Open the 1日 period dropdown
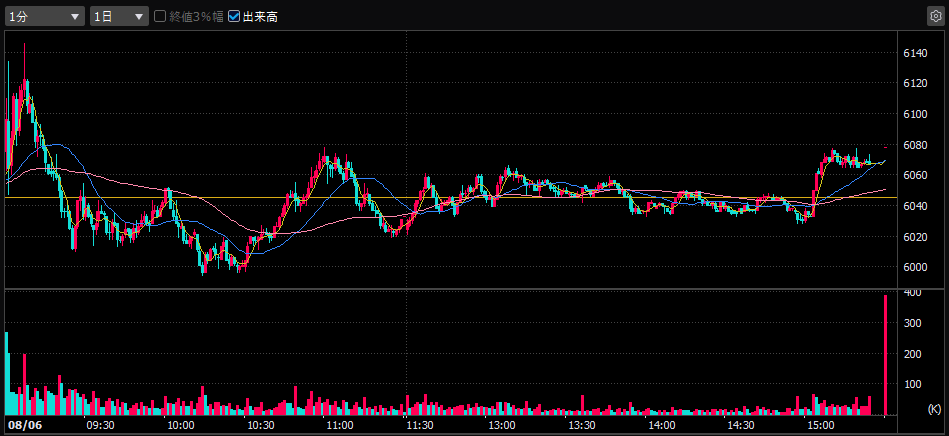The width and height of the screenshot is (949, 436). (119, 17)
